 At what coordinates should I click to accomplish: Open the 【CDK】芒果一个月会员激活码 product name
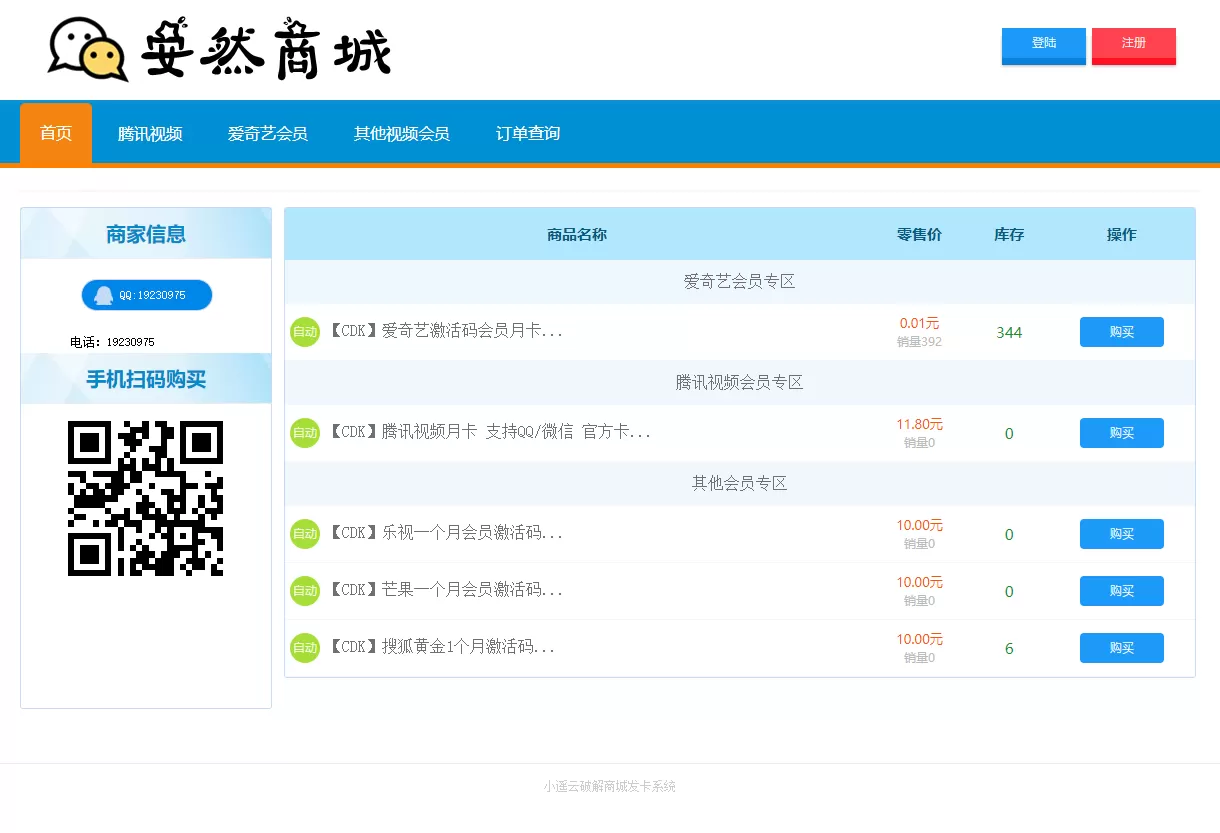(x=445, y=590)
